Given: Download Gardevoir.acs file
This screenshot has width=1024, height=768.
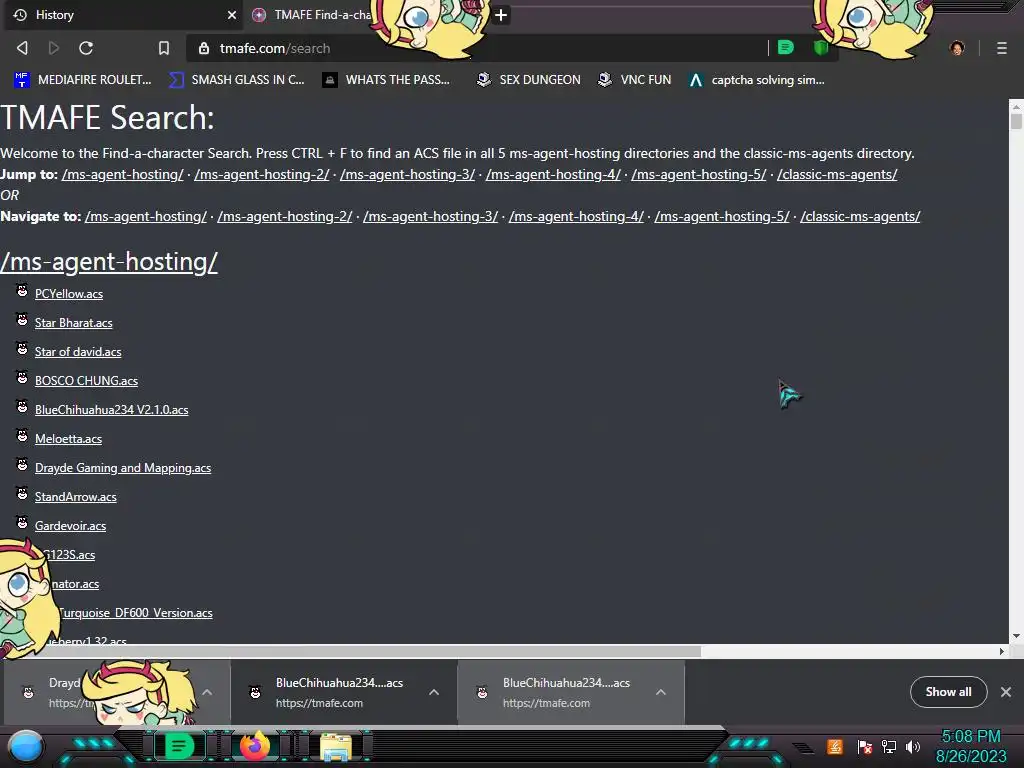Looking at the screenshot, I should coord(70,526).
